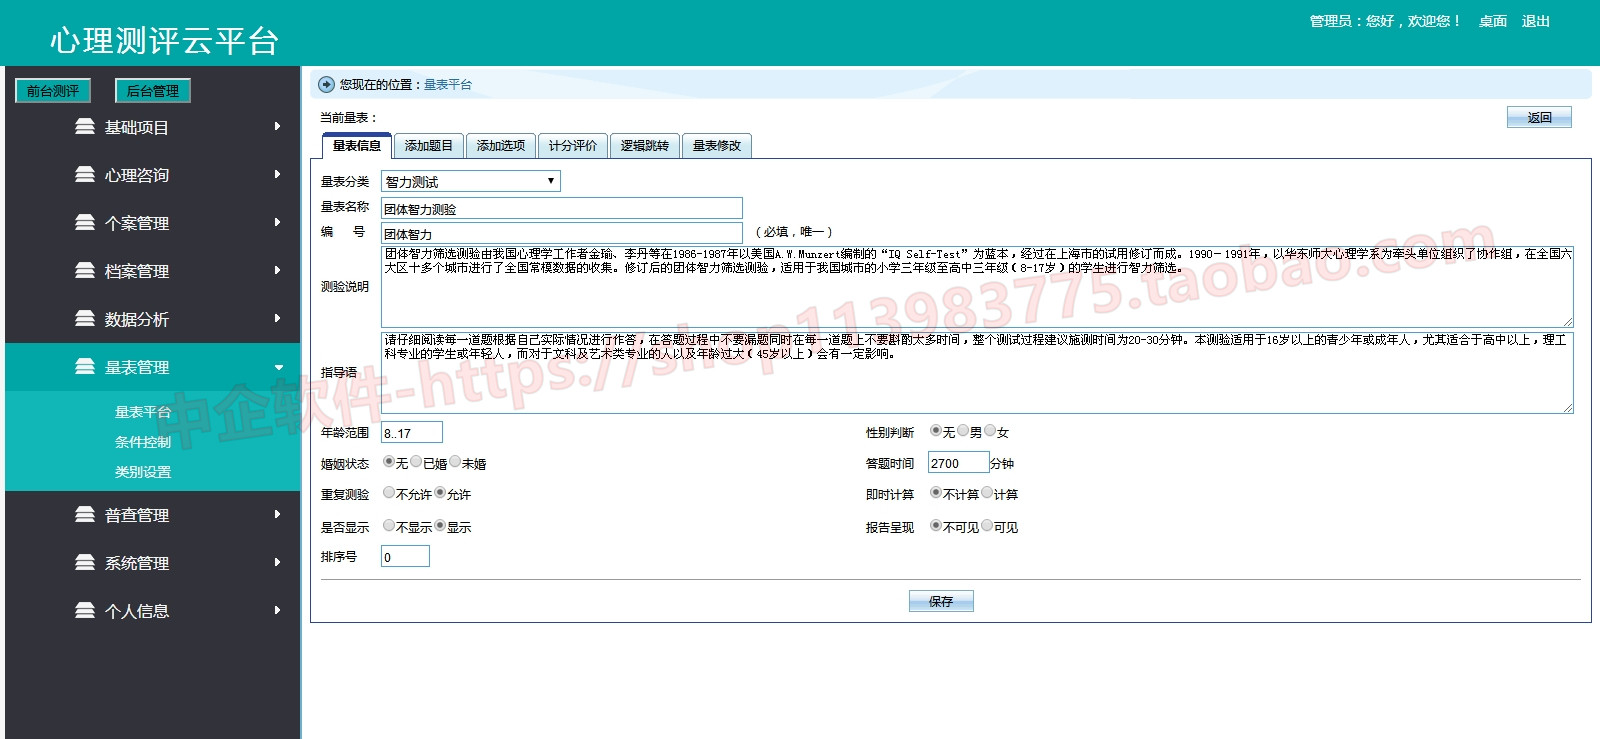
Task: Click the 量表名称 input field
Action: coord(562,208)
